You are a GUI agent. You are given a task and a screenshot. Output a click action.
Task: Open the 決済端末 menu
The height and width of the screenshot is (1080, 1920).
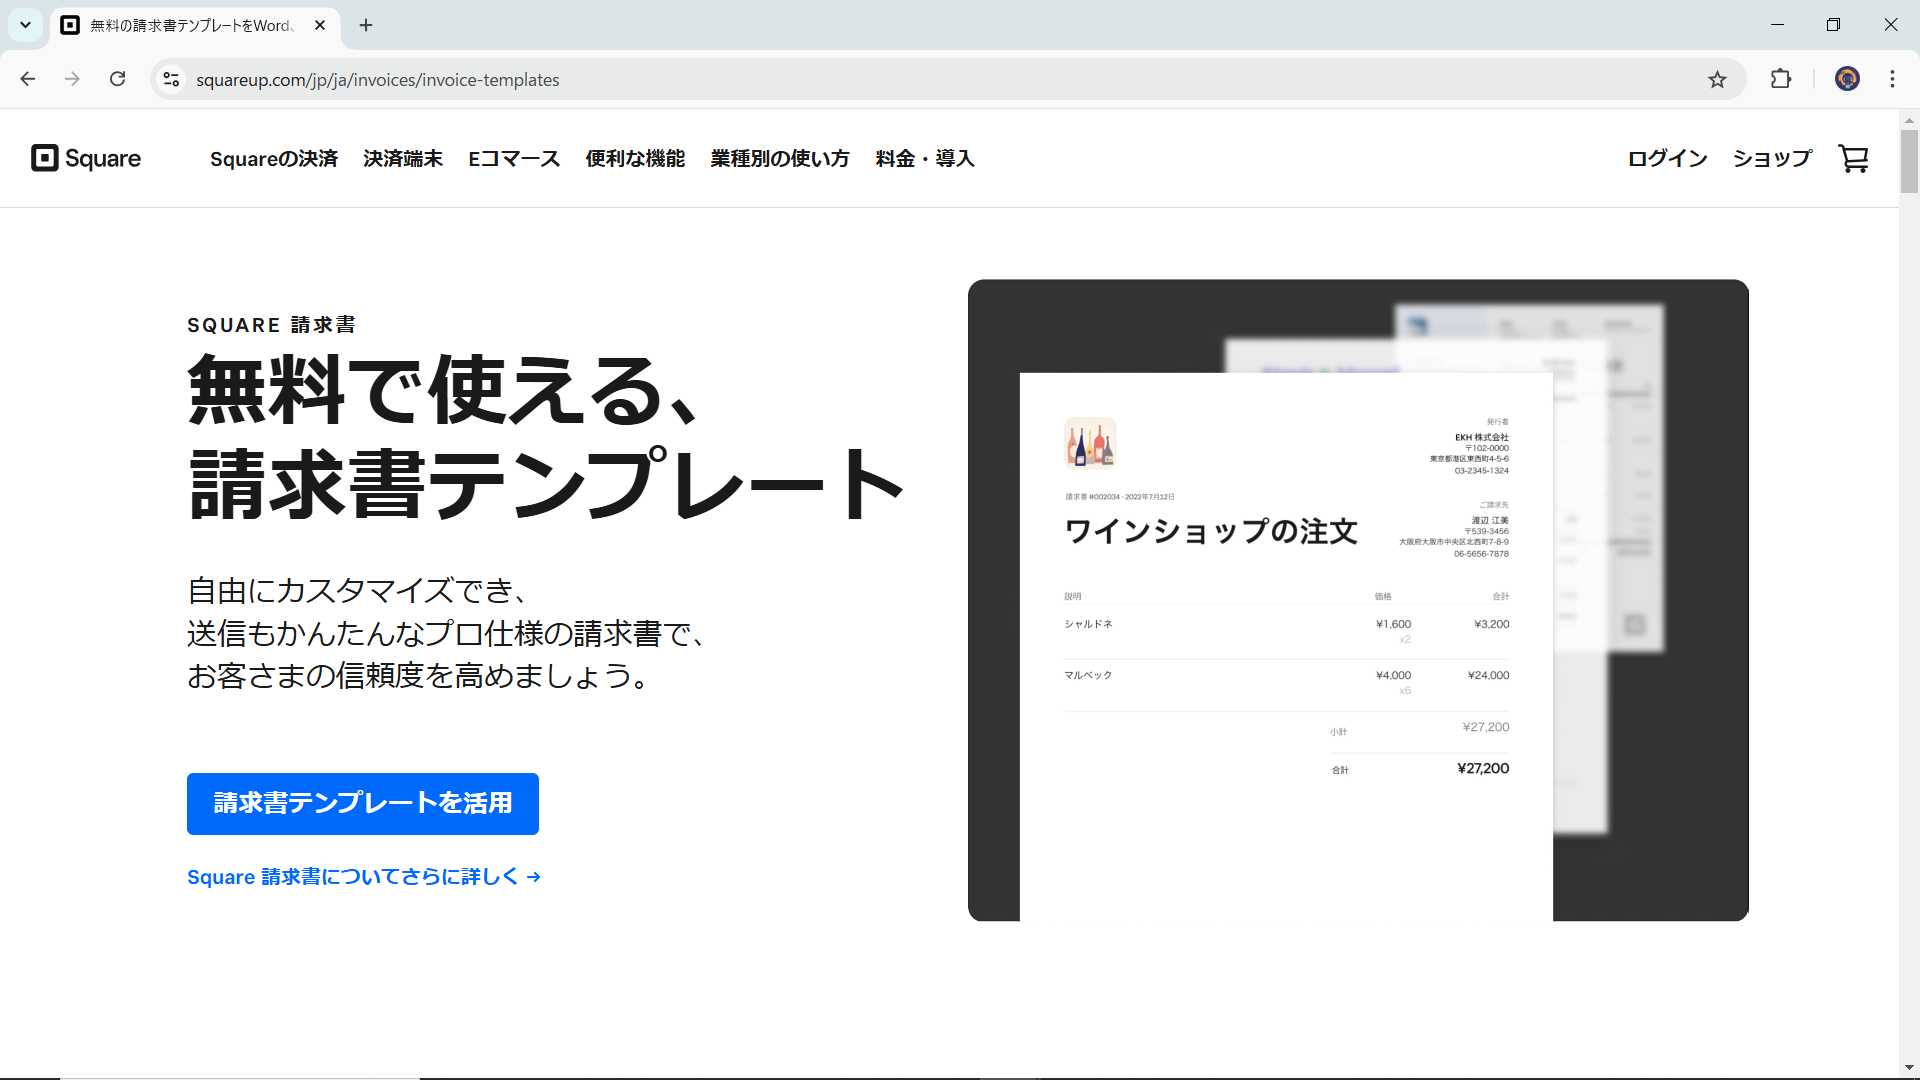coord(403,159)
